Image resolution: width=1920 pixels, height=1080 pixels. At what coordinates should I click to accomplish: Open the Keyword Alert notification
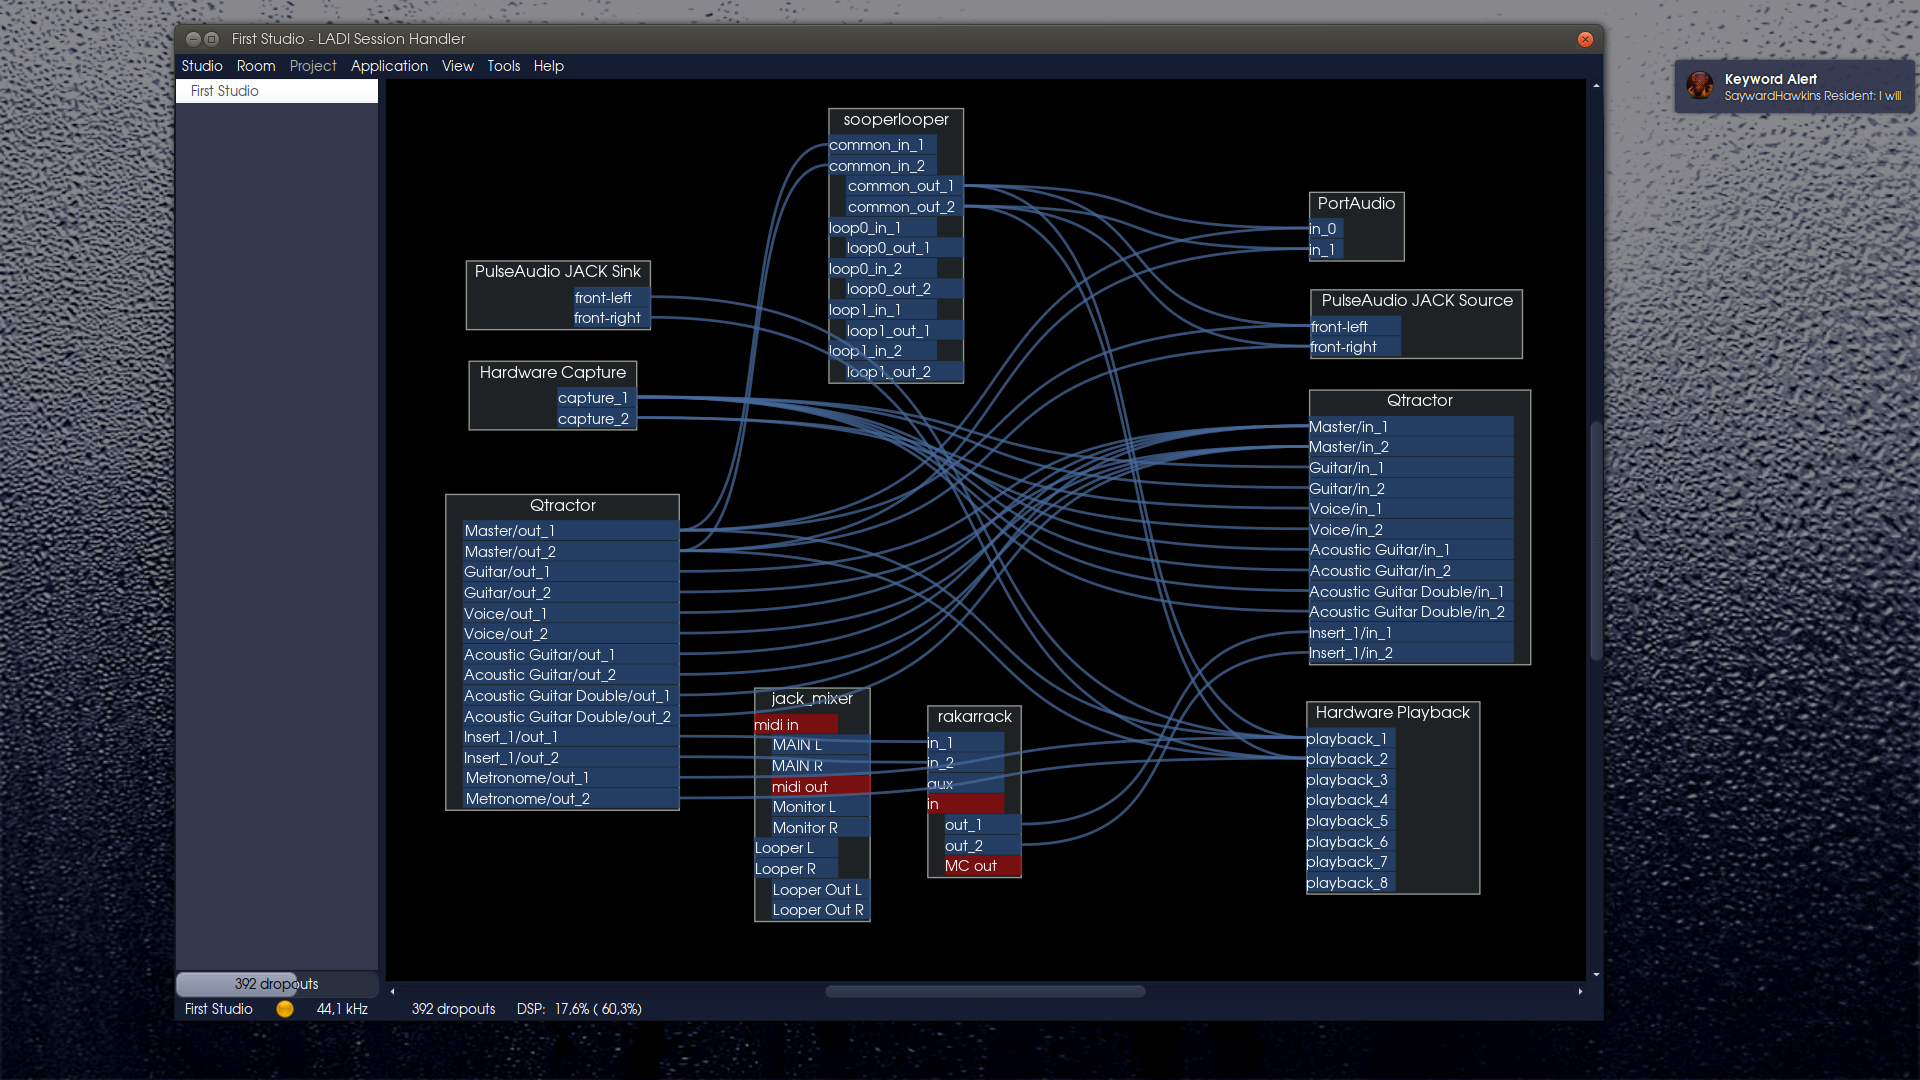pos(1795,87)
